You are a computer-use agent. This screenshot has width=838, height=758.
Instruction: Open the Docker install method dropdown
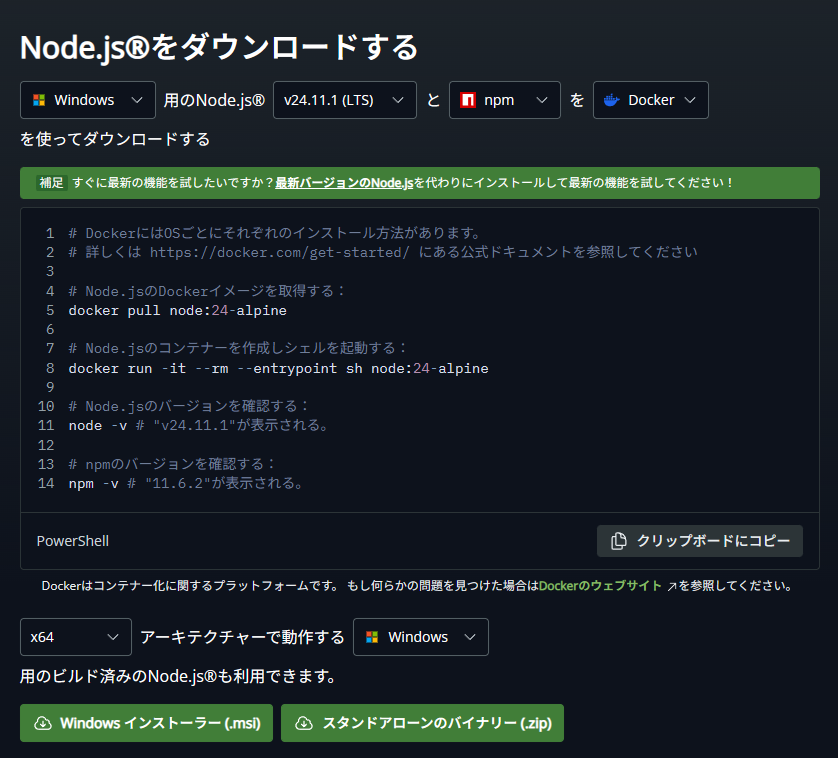coord(650,100)
